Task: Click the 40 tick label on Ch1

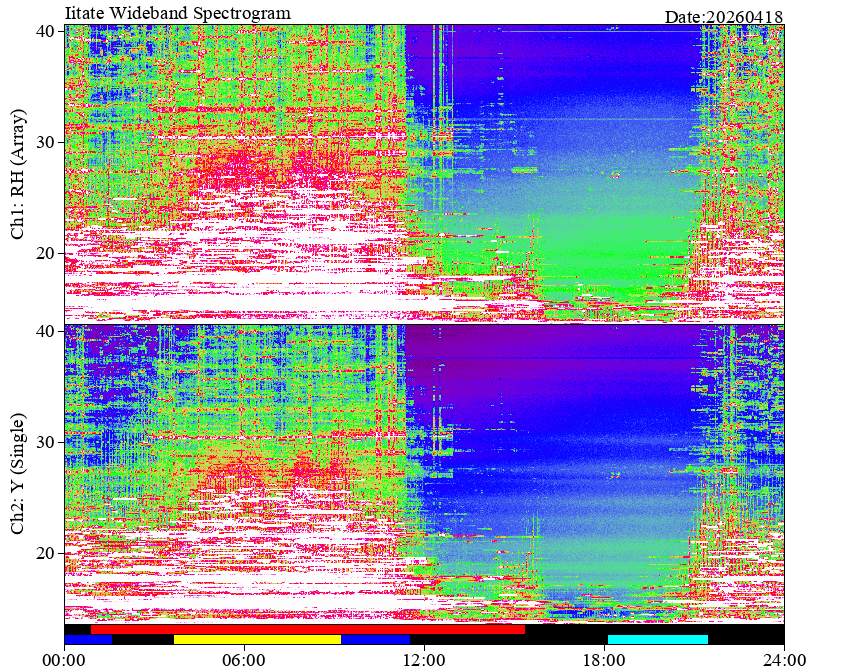Action: tap(45, 31)
